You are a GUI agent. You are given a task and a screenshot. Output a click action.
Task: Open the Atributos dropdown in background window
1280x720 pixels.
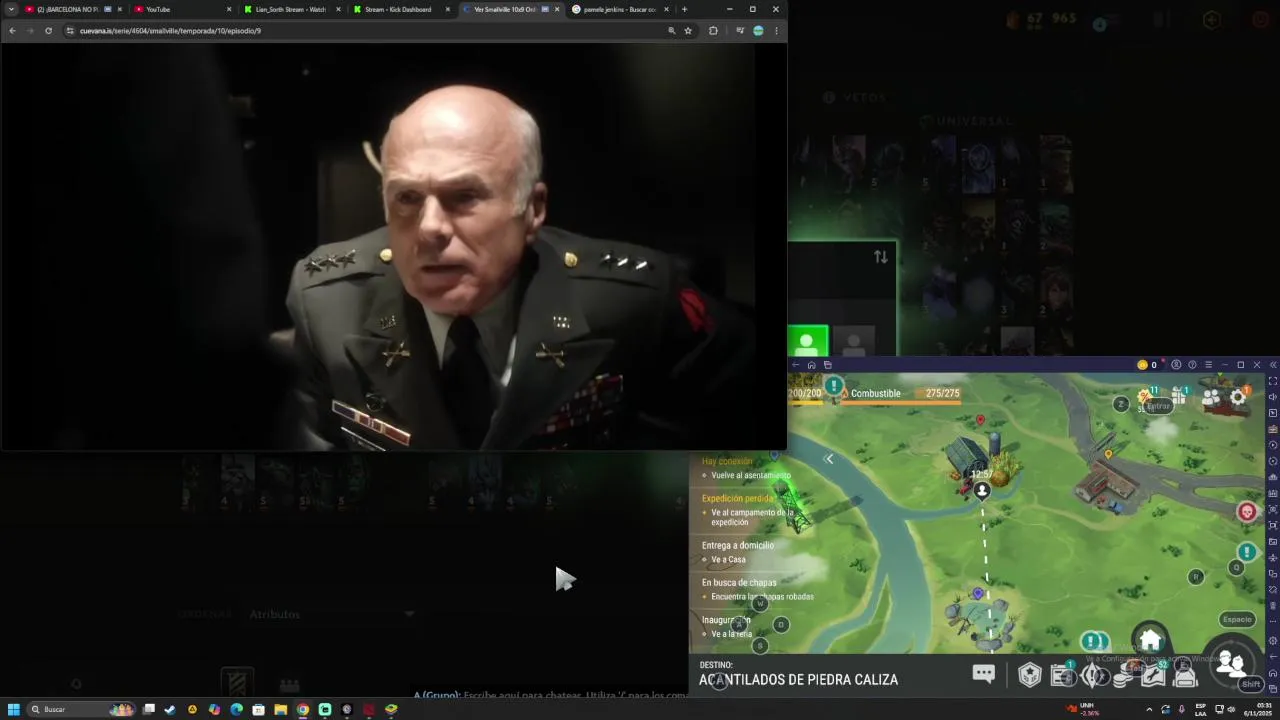click(x=332, y=614)
